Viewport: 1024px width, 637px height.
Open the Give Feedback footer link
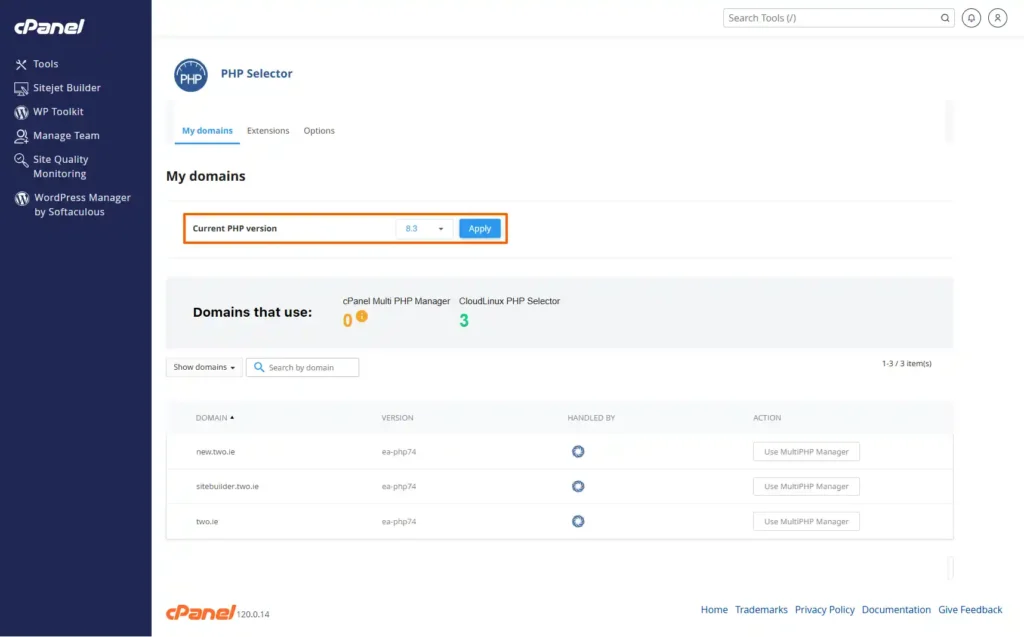(x=970, y=610)
